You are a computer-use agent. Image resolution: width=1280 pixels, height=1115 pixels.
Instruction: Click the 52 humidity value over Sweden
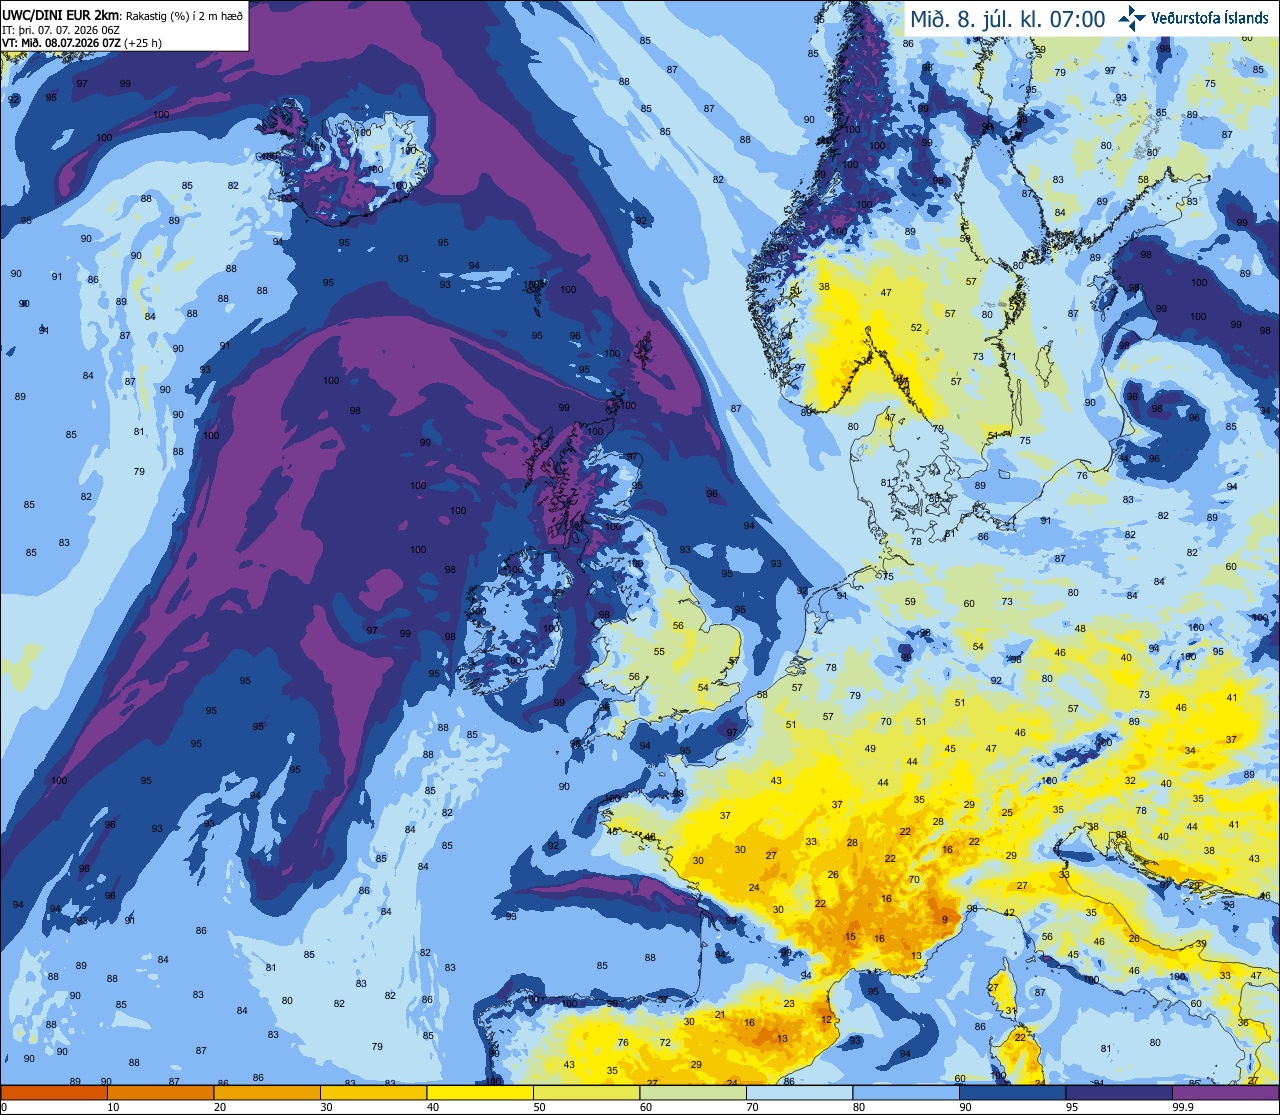[916, 328]
